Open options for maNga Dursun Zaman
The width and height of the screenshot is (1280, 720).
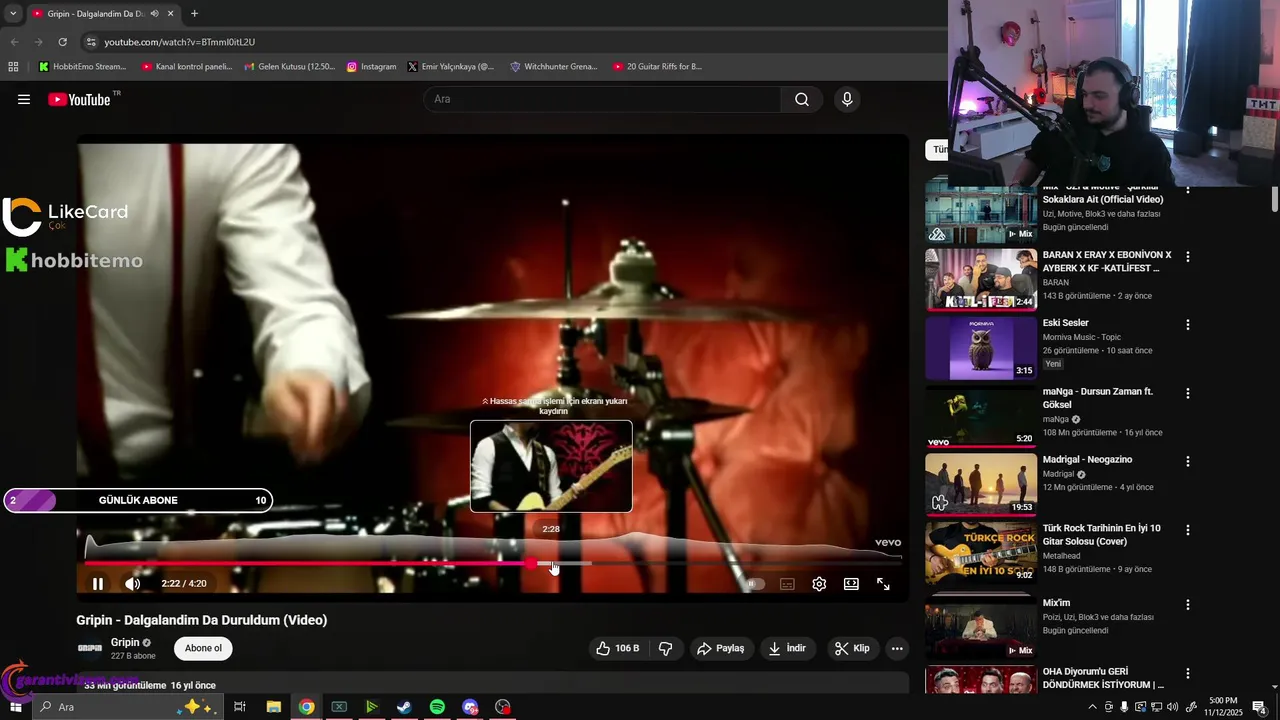1188,393
